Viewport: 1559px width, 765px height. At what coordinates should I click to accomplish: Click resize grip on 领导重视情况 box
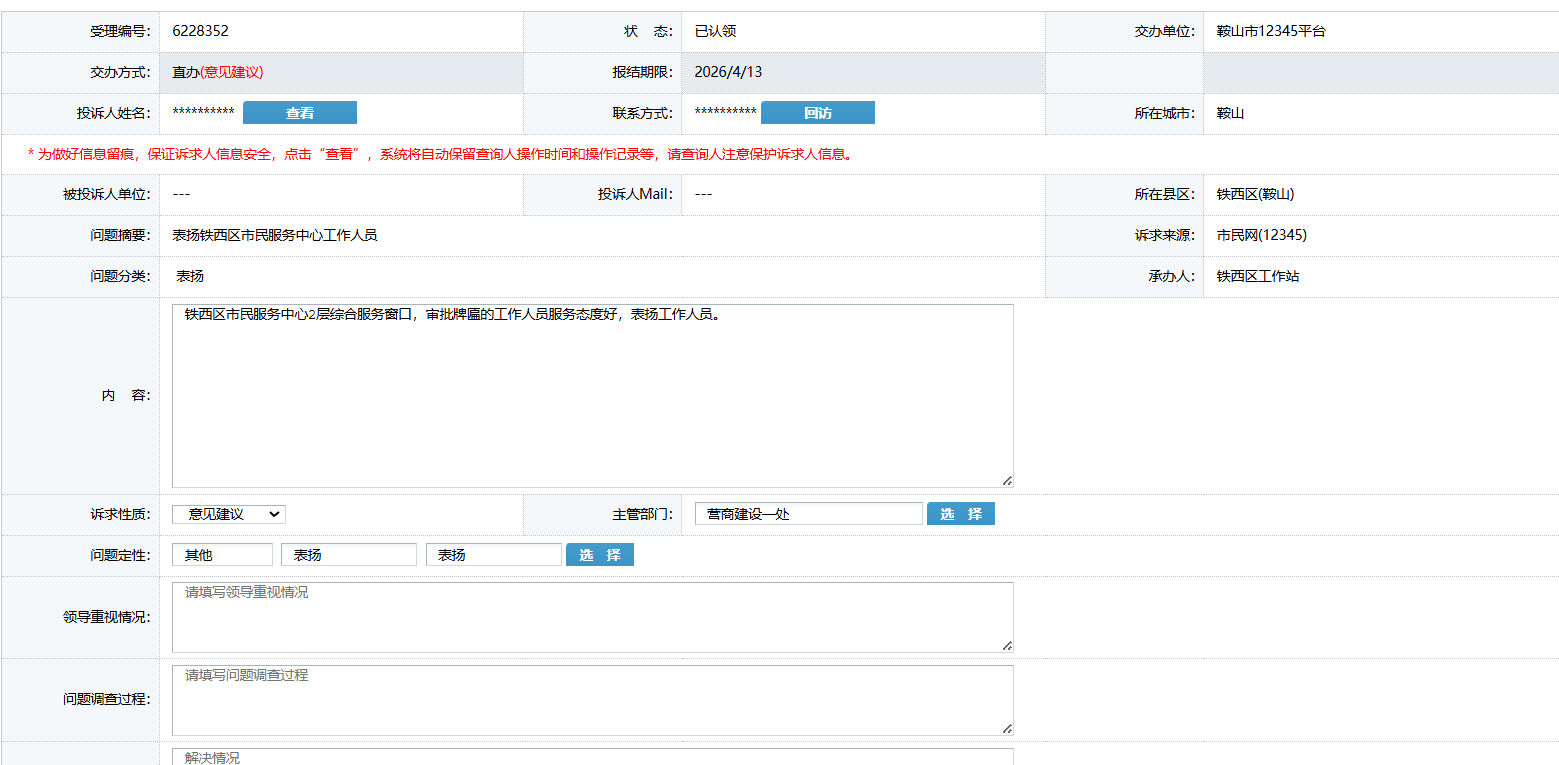1007,646
